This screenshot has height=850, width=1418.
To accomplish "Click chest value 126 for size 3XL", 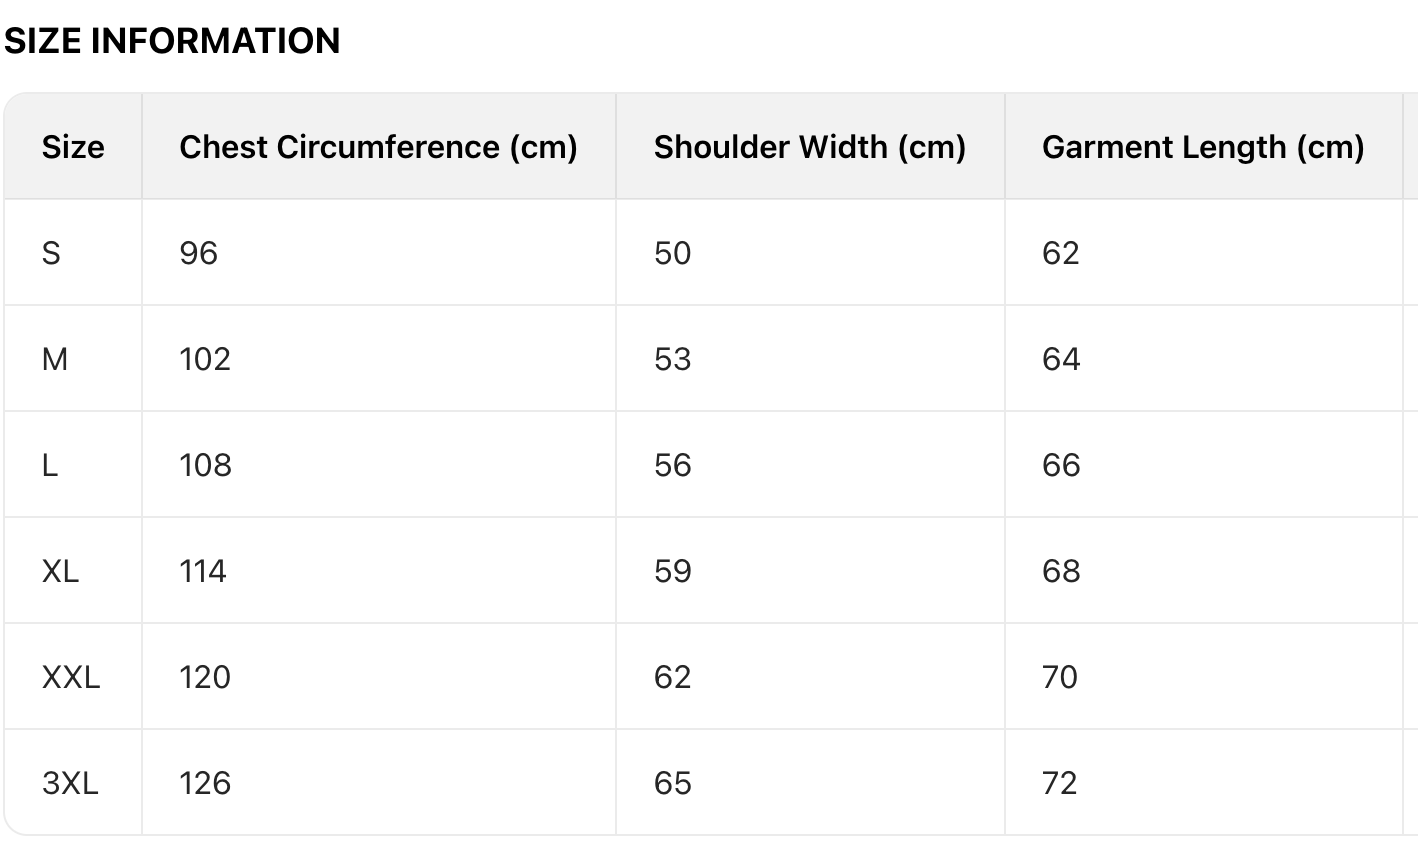I will (x=205, y=783).
